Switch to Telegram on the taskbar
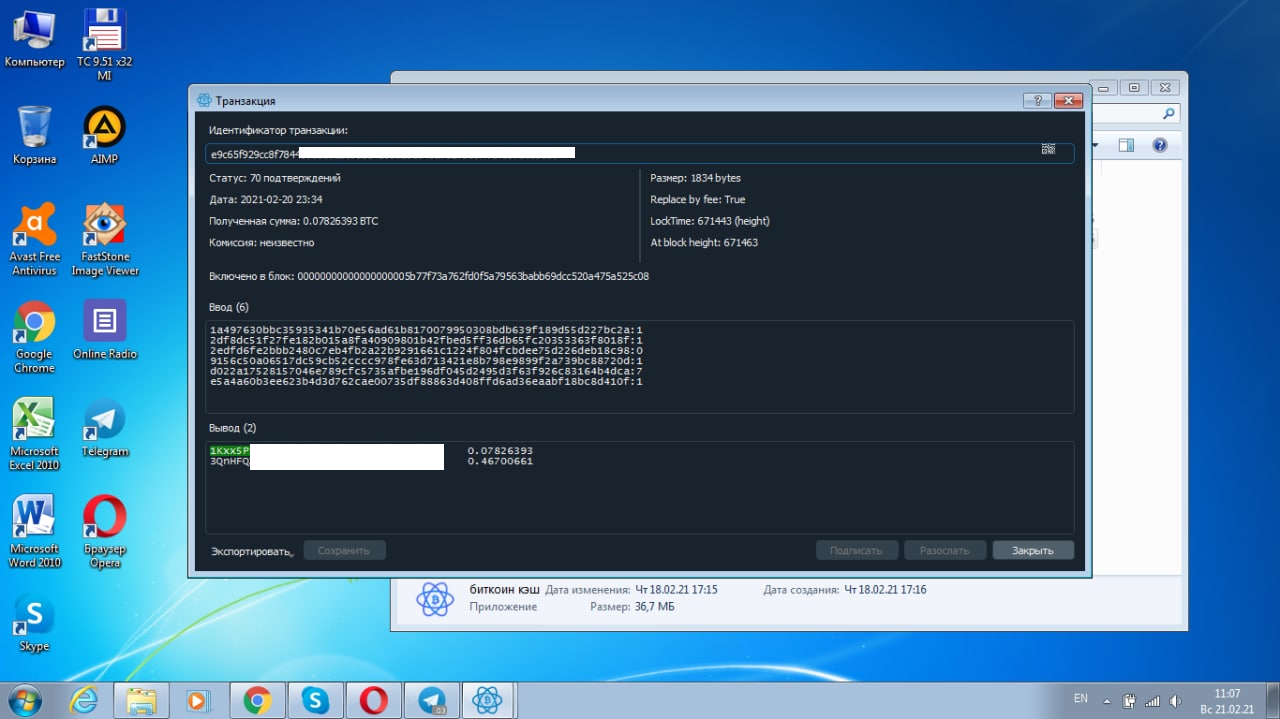Viewport: 1280px width, 719px height. click(432, 700)
